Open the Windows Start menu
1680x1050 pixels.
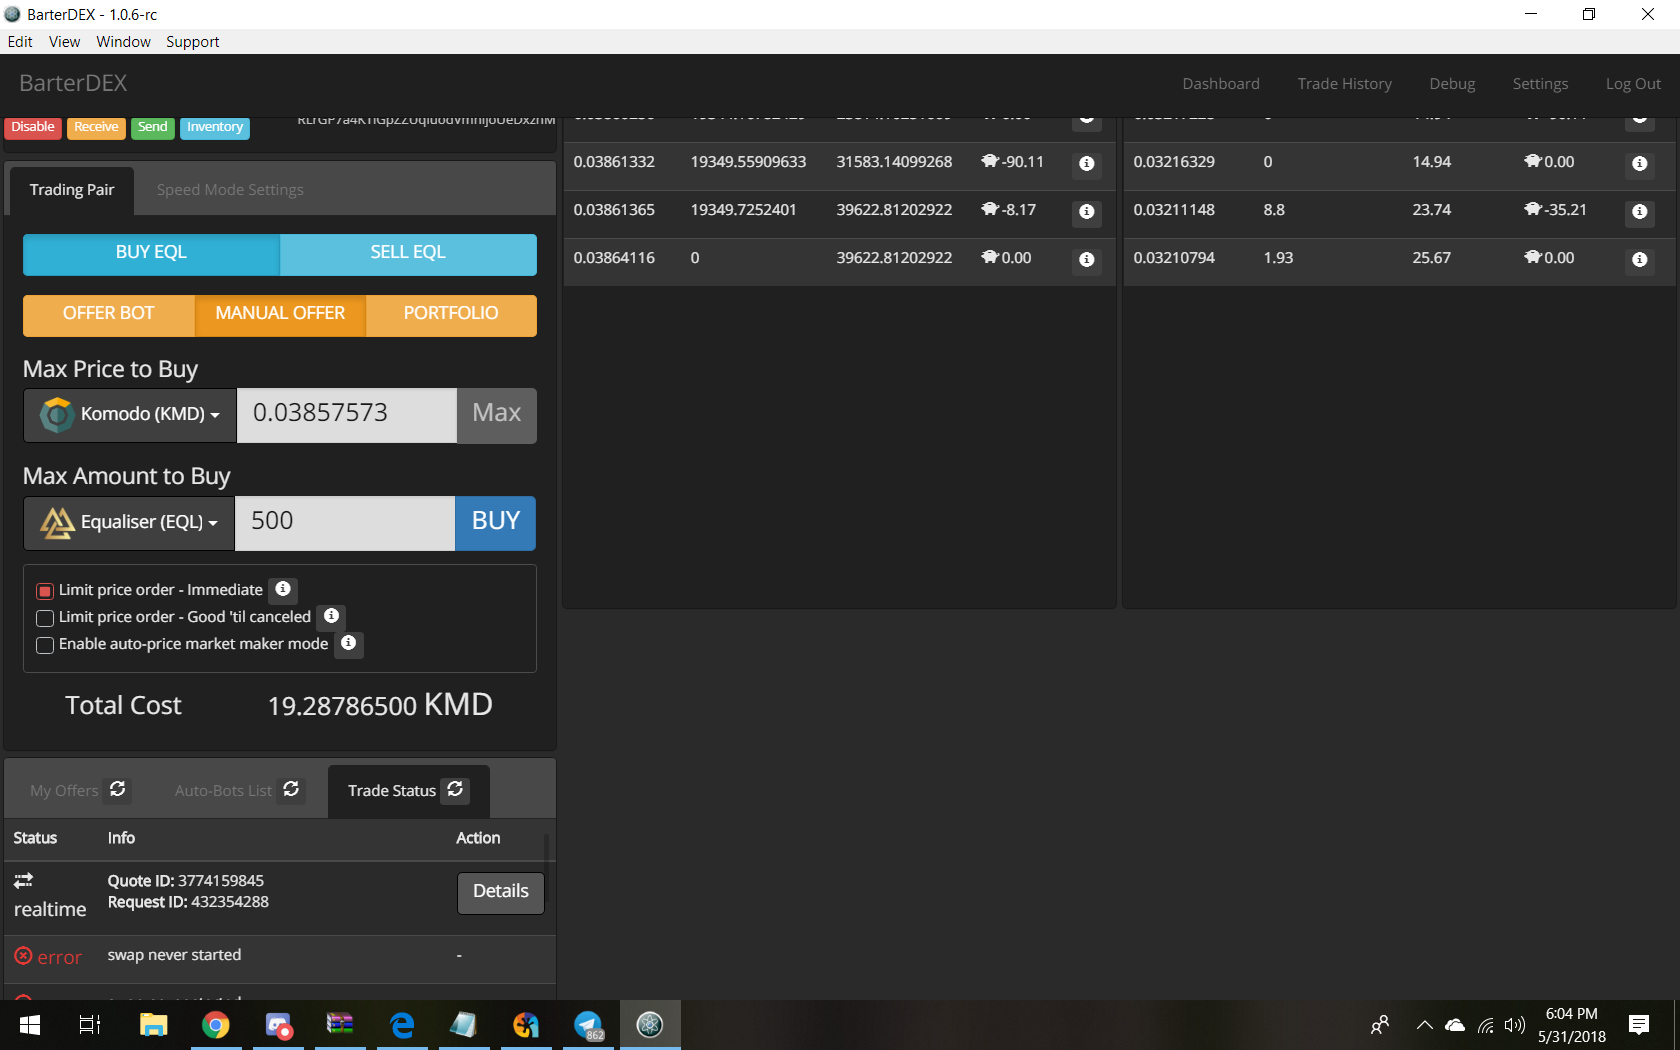[x=30, y=1025]
